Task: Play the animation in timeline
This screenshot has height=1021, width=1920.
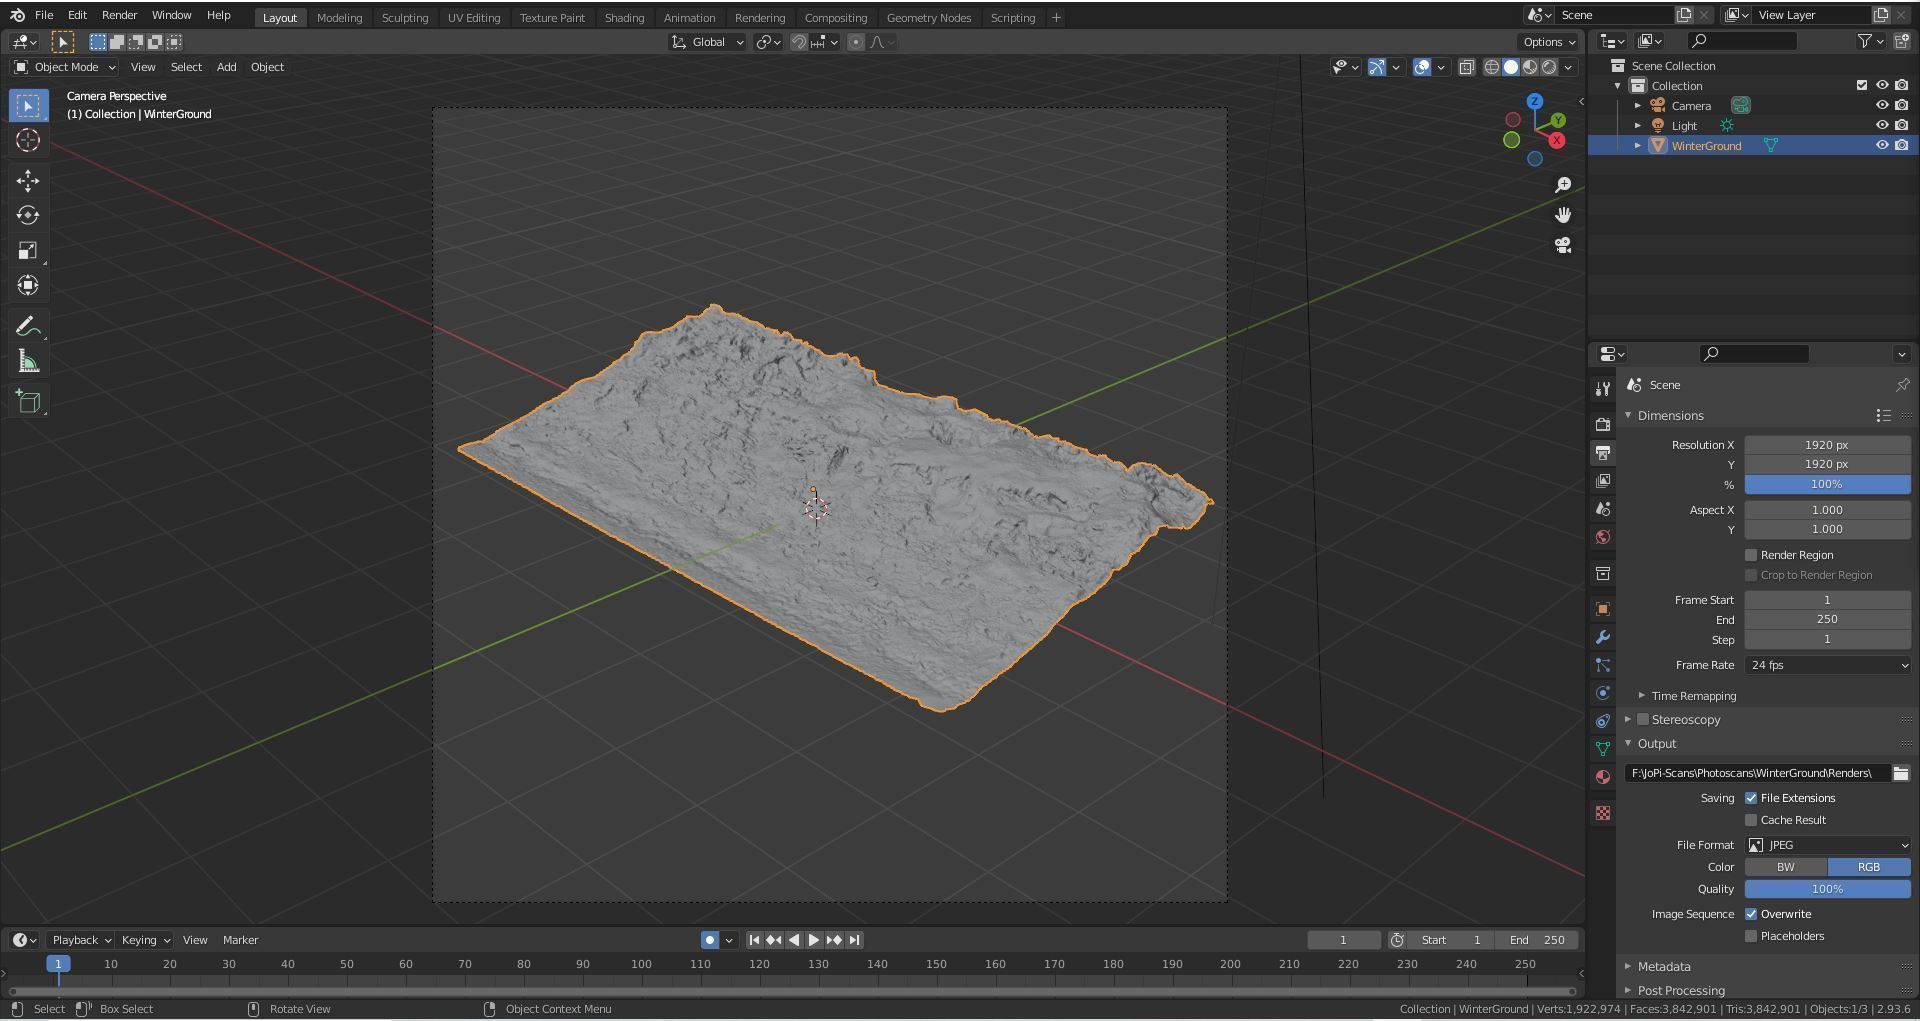Action: click(x=814, y=940)
